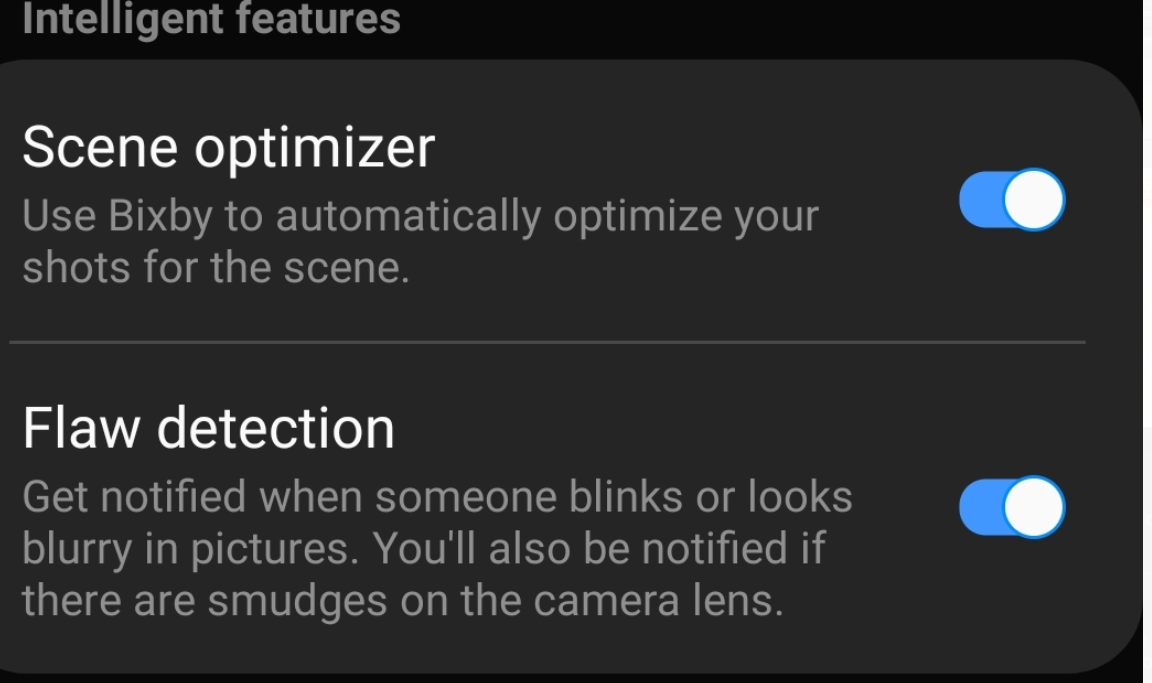Click the word "Scene" in the first setting
This screenshot has height=683, width=1152.
100,148
